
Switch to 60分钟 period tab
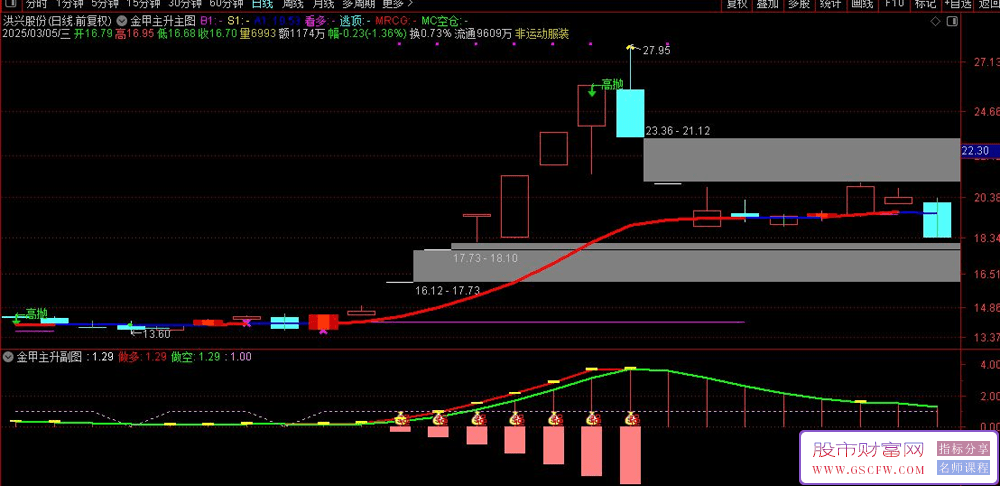pos(226,3)
